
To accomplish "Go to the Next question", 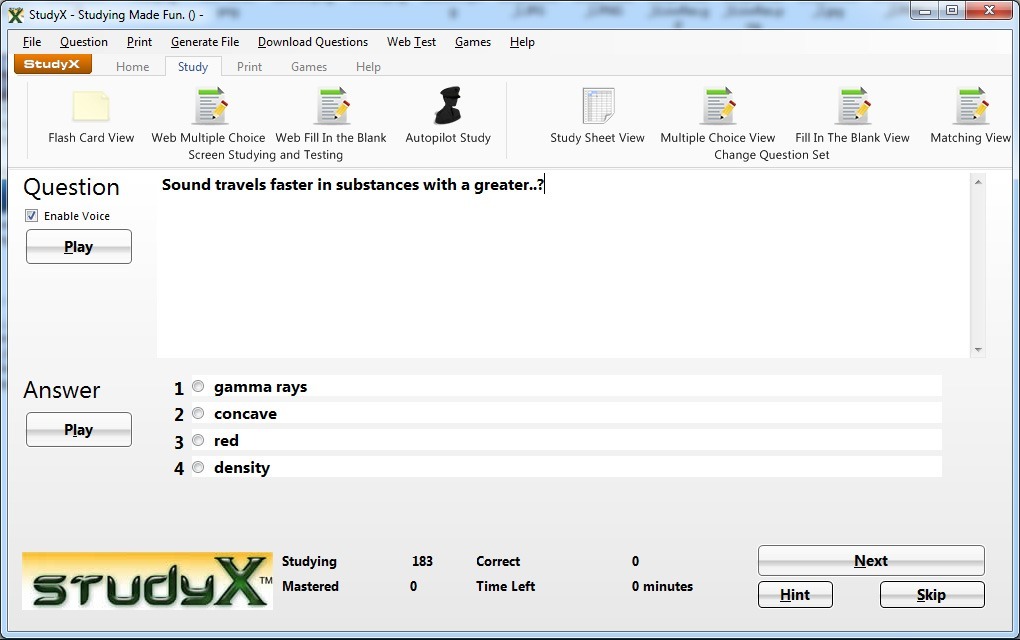I will (871, 561).
